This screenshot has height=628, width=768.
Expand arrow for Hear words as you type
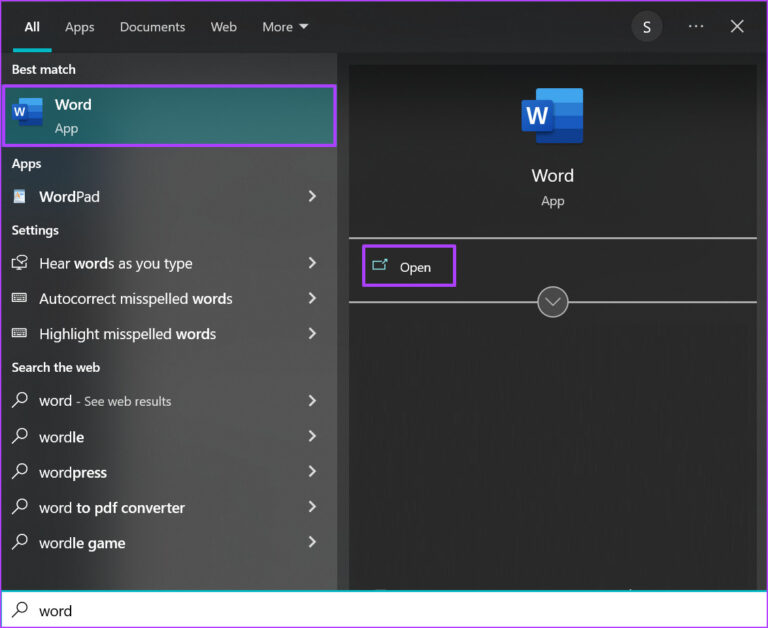click(312, 263)
